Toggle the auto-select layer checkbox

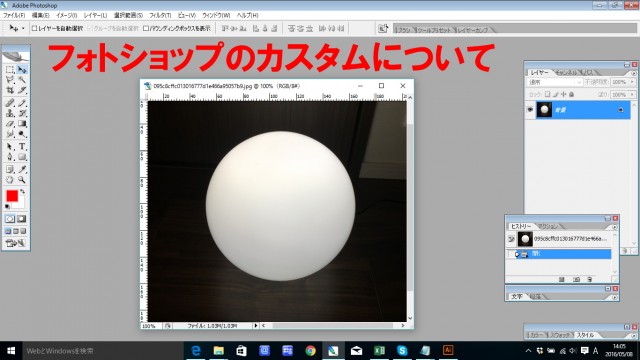[34, 28]
